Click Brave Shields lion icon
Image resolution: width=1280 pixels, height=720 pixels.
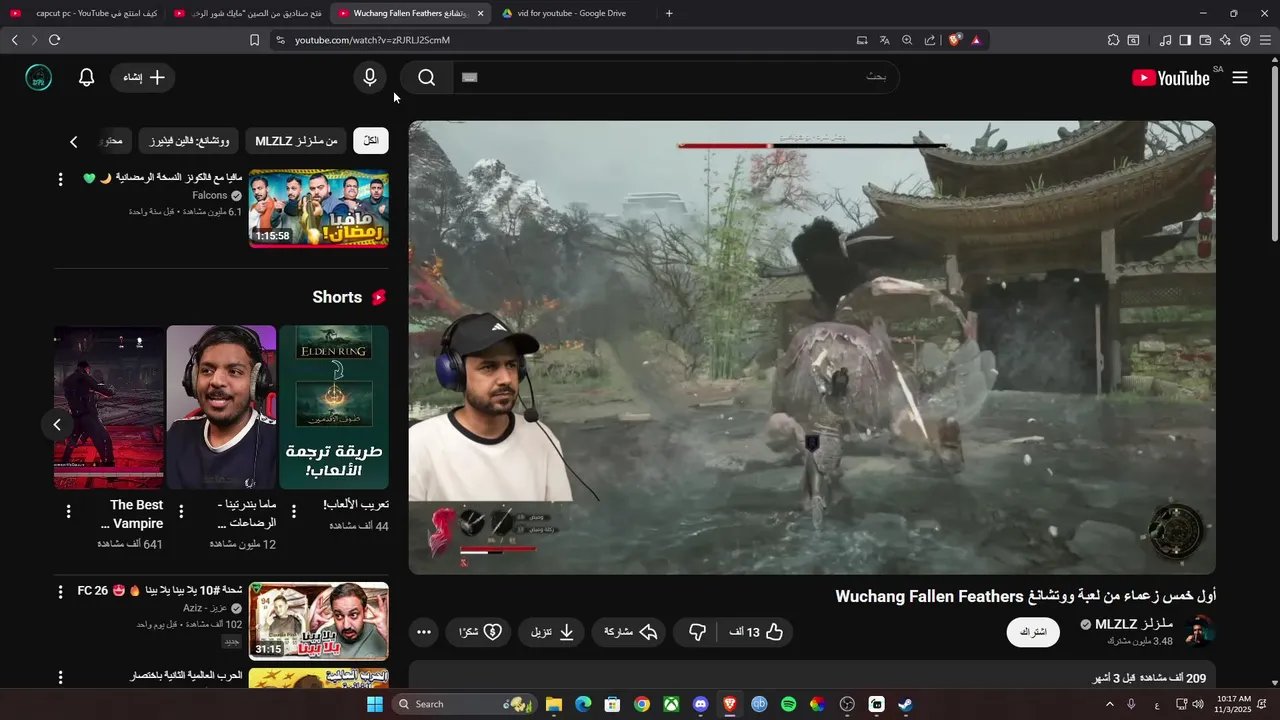pos(955,40)
